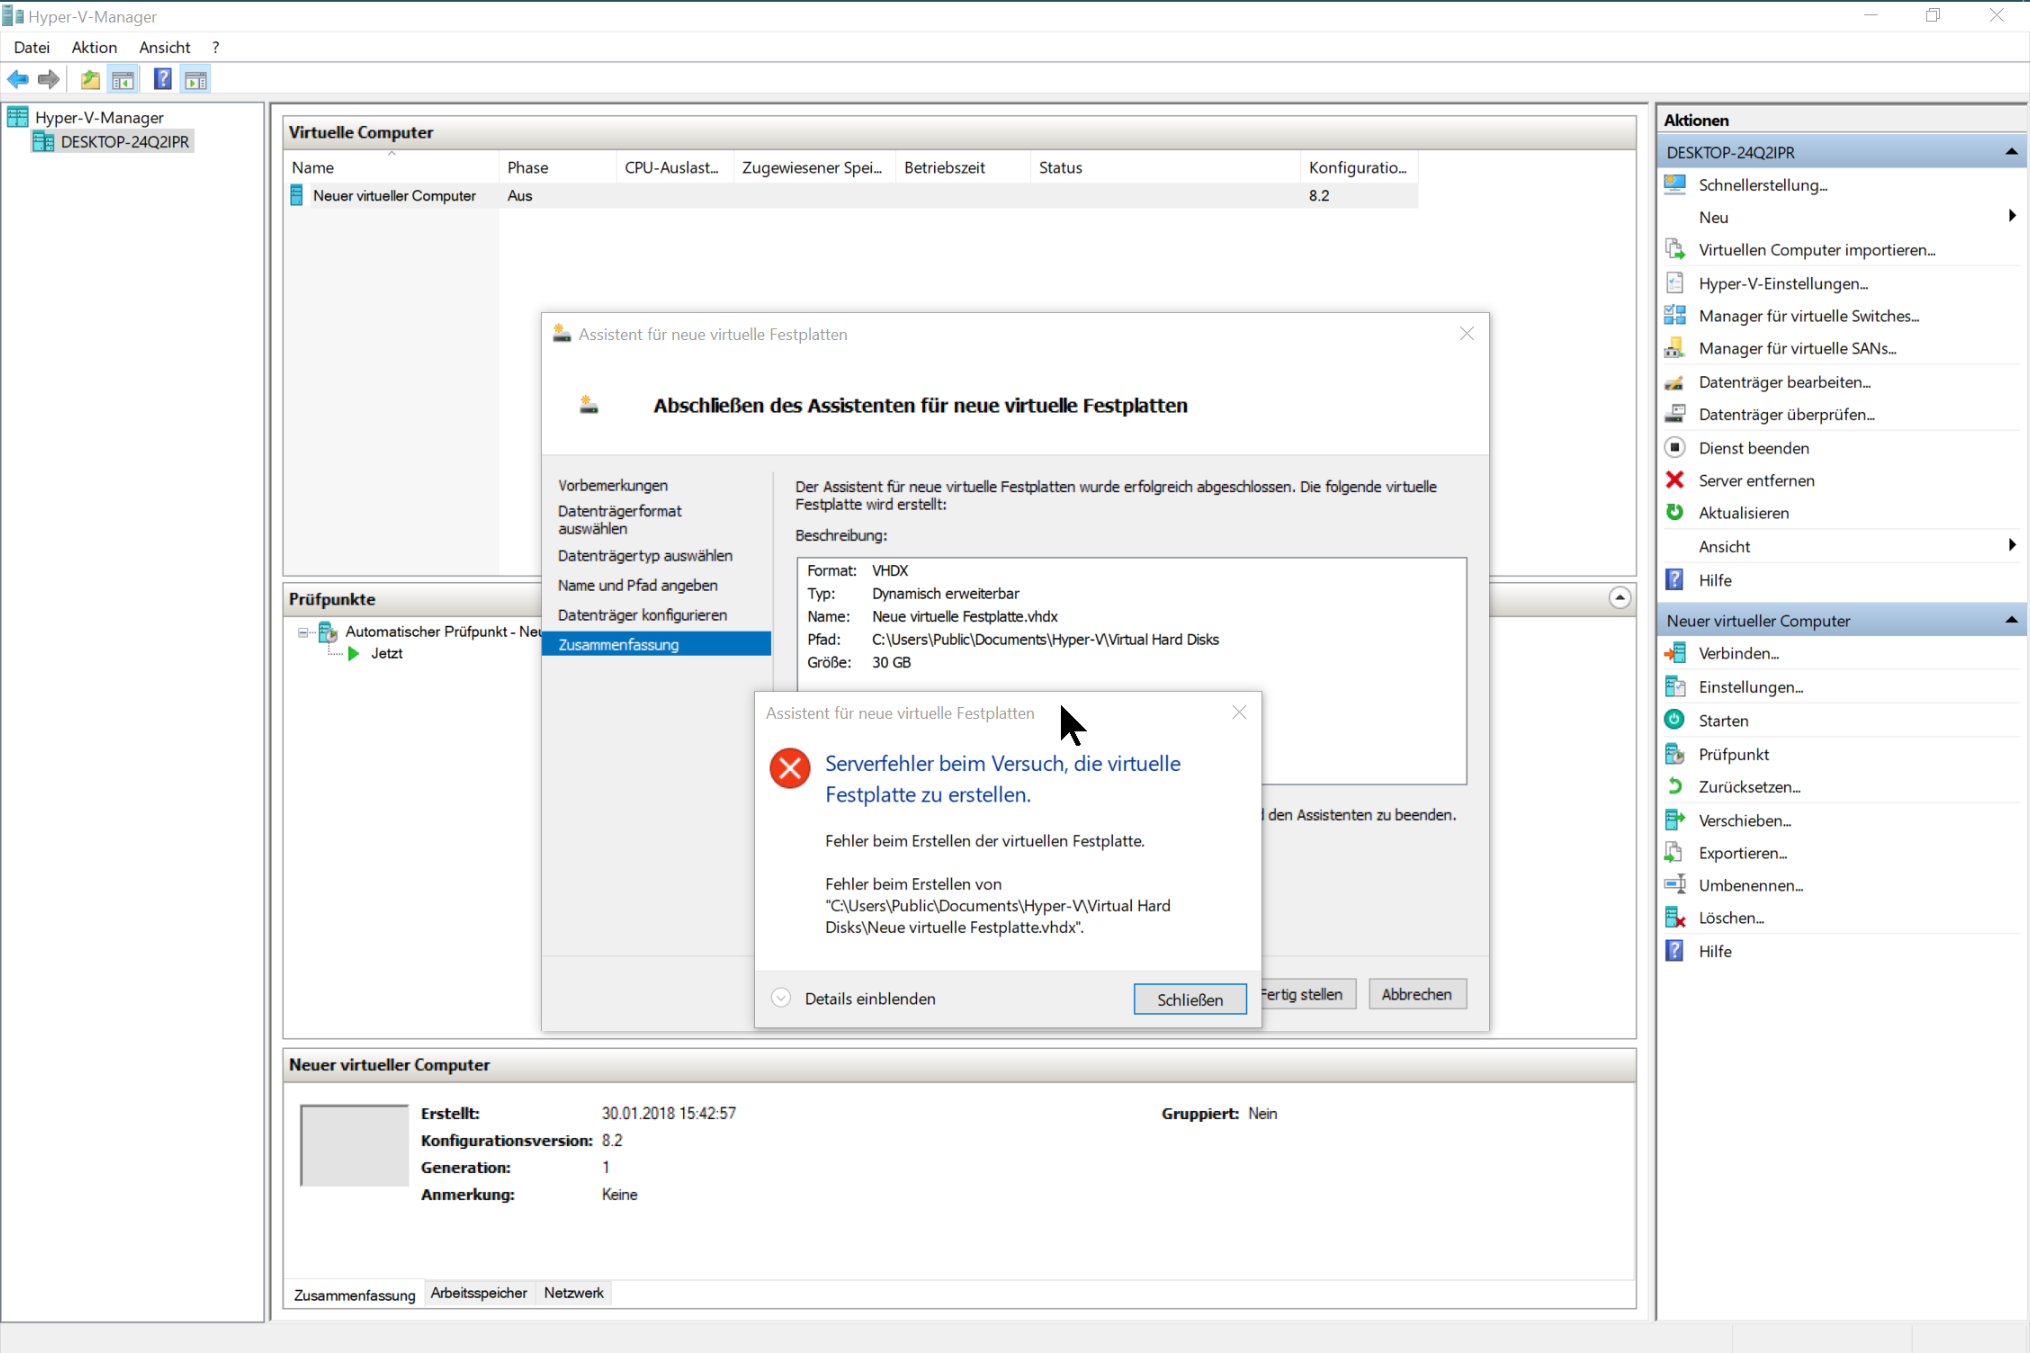2030x1353 pixels.
Task: Close the Festplatten wizard window with X
Action: 1466,333
